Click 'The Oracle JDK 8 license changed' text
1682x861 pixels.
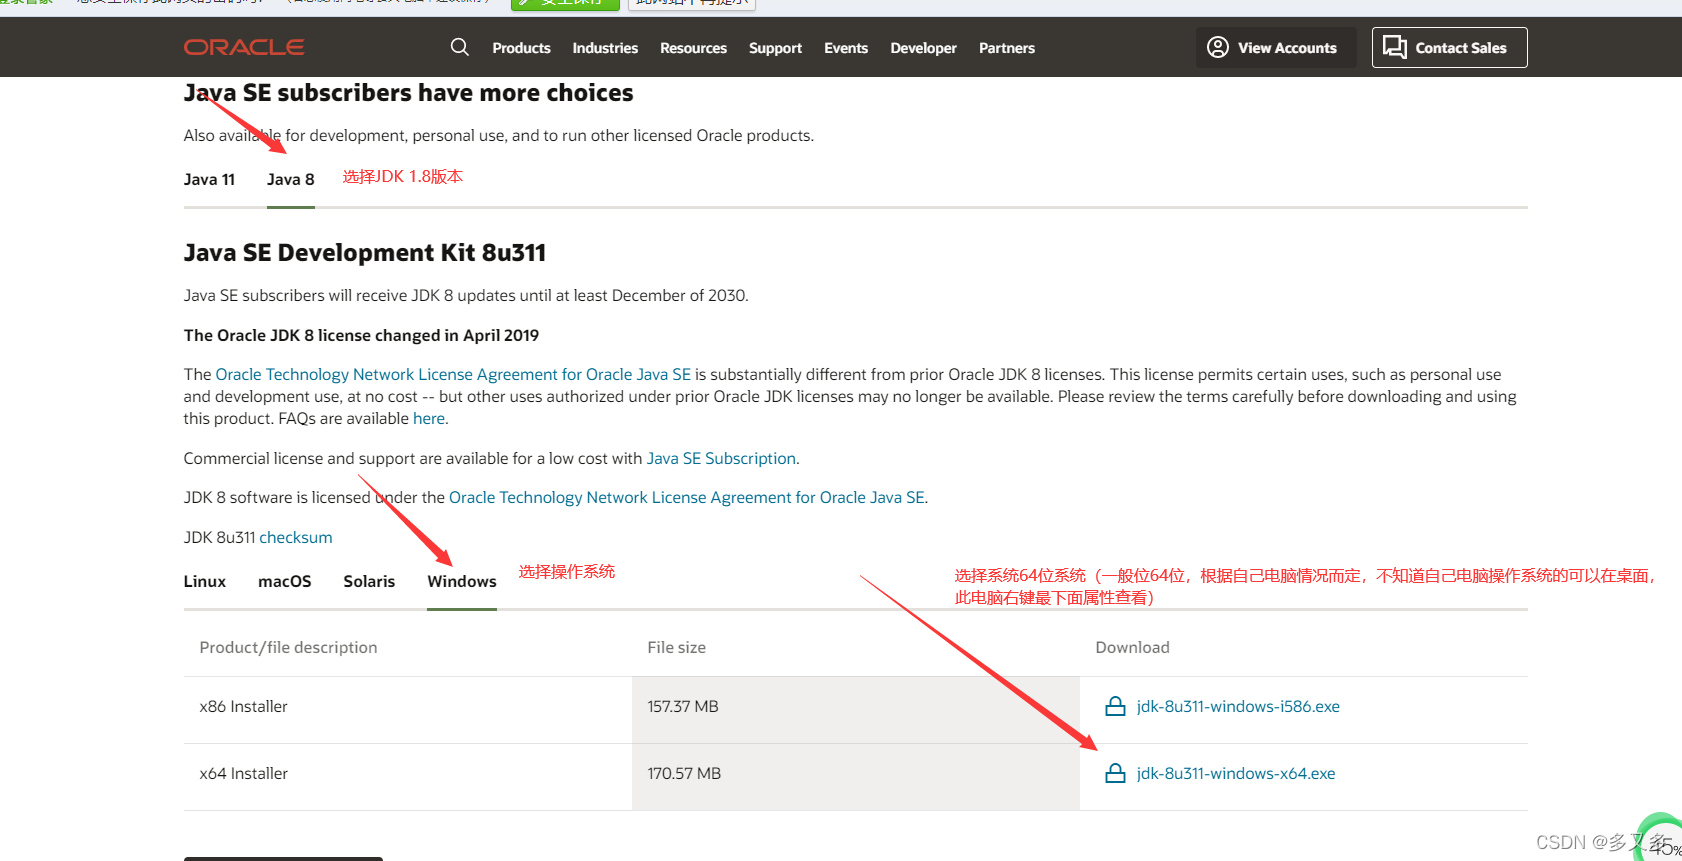click(x=361, y=336)
